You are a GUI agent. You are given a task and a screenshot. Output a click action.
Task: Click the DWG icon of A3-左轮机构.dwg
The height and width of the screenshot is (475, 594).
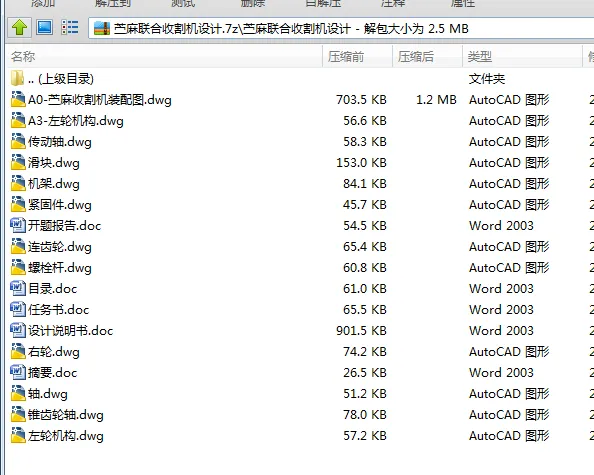pos(18,120)
